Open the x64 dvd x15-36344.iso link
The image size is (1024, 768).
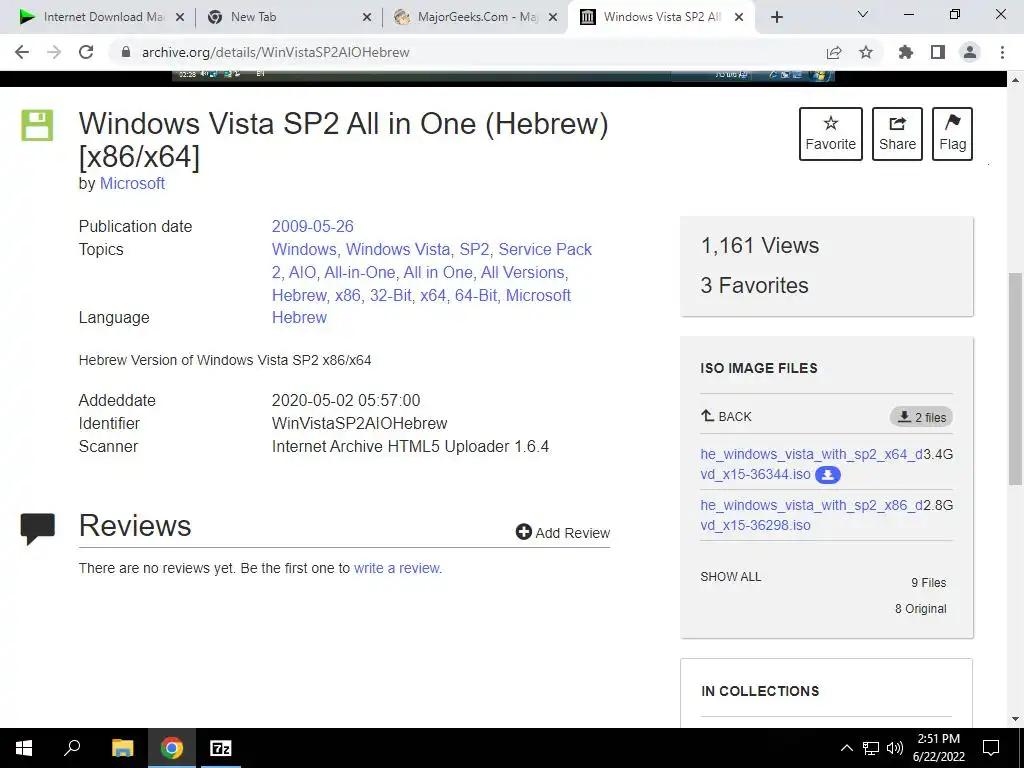click(811, 464)
